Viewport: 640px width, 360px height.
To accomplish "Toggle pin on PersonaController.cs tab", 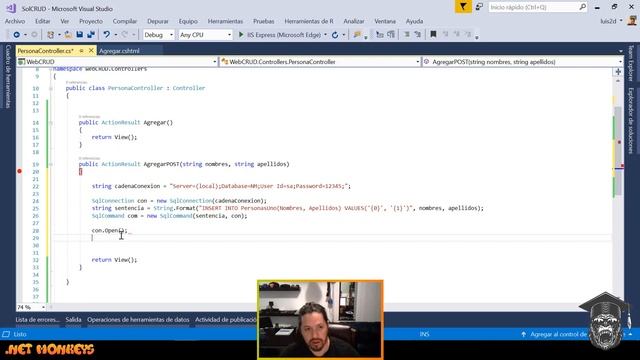I will tap(81, 51).
